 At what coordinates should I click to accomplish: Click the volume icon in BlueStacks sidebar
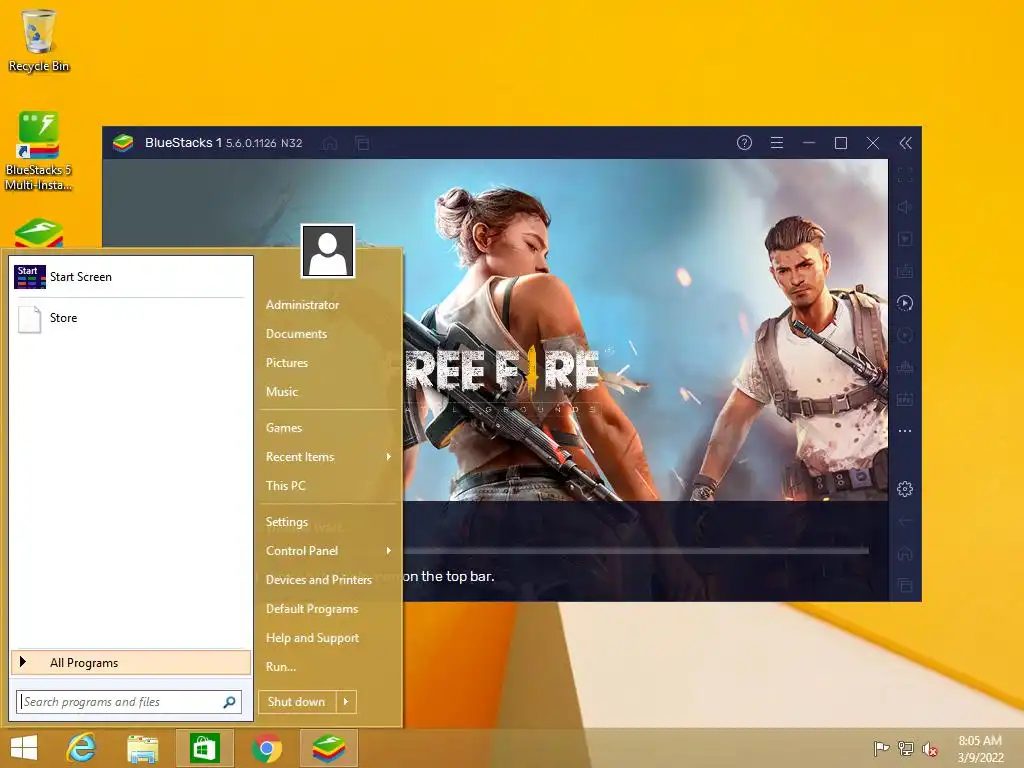tap(904, 207)
